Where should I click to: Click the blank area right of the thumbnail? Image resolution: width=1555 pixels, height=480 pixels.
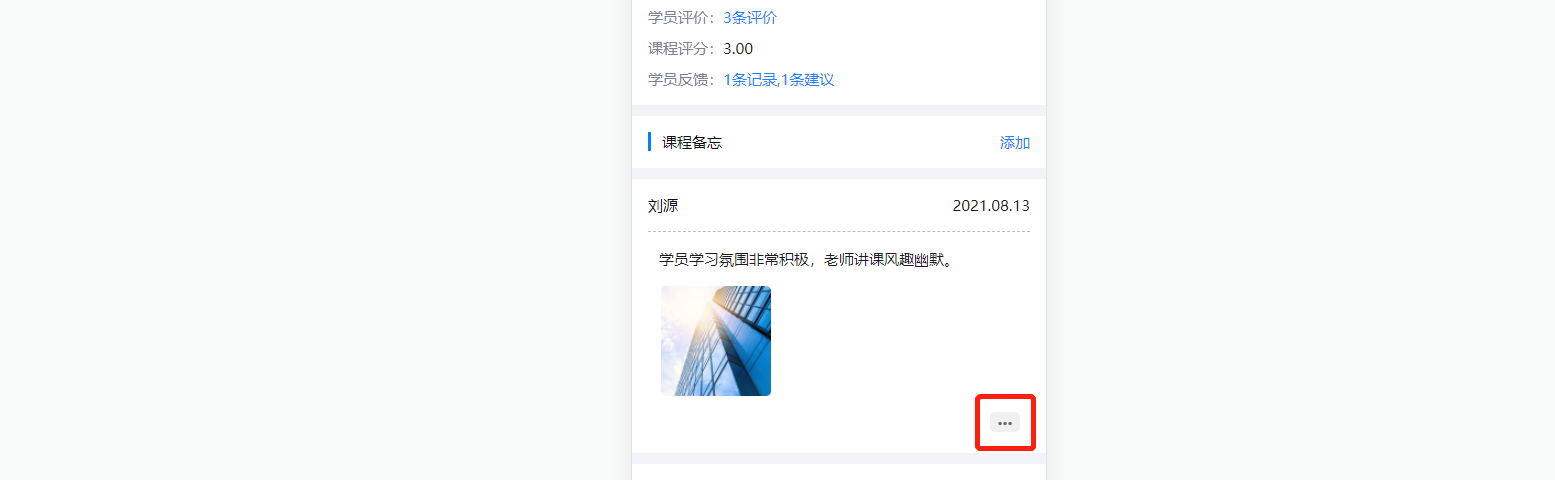coord(900,341)
